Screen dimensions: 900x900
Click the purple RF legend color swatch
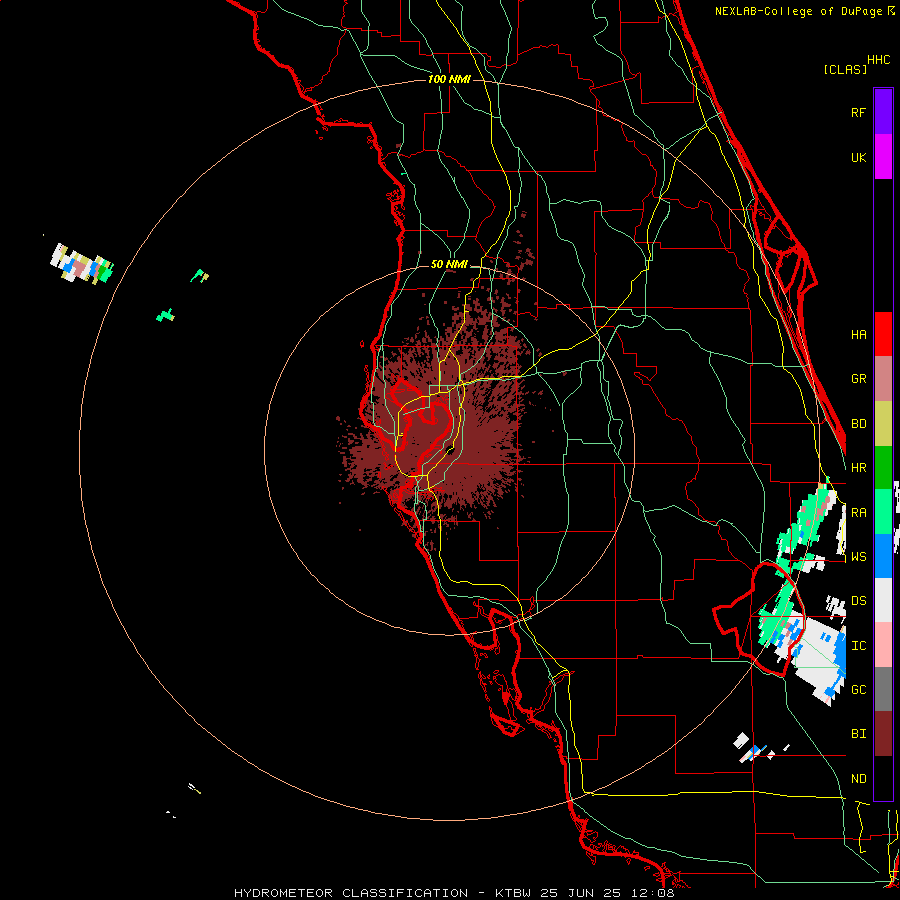click(883, 112)
